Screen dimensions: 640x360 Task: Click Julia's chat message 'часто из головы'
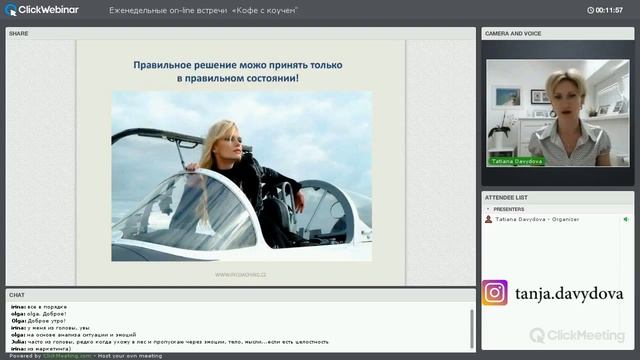[170, 342]
